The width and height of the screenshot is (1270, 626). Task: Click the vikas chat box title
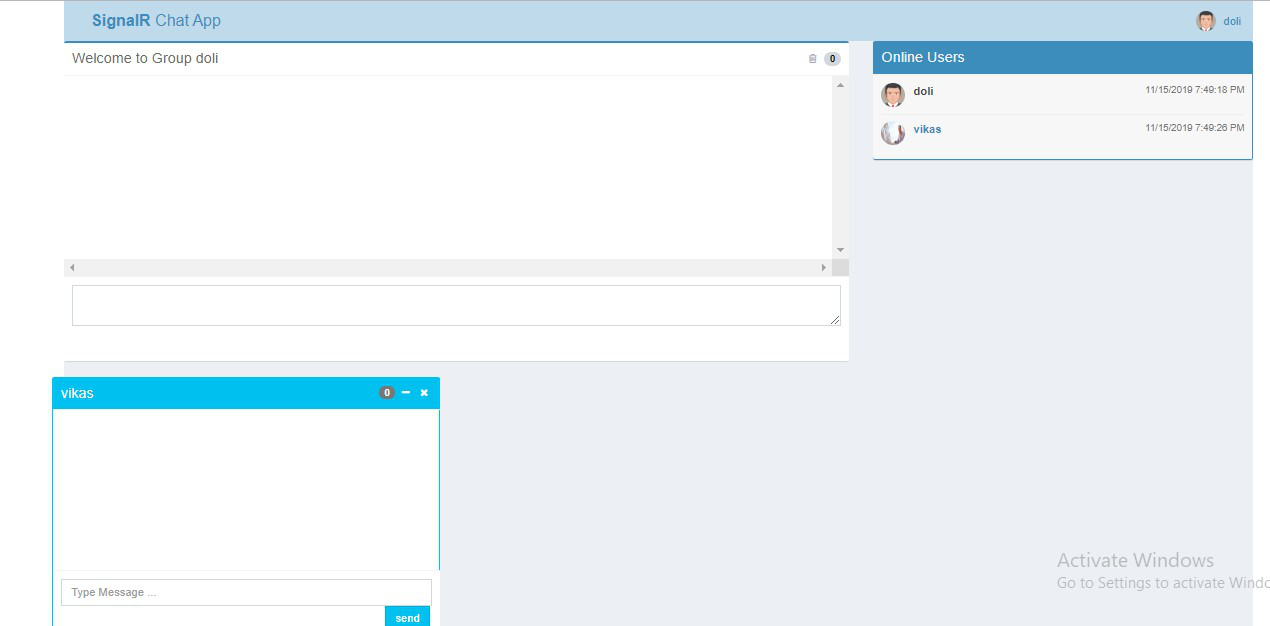tap(77, 393)
